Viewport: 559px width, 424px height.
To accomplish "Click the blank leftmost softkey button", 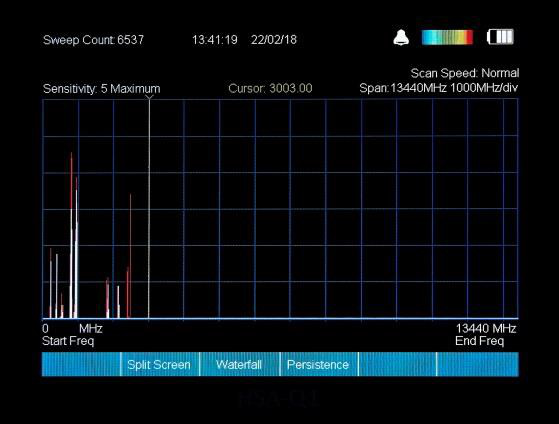I will tap(81, 364).
